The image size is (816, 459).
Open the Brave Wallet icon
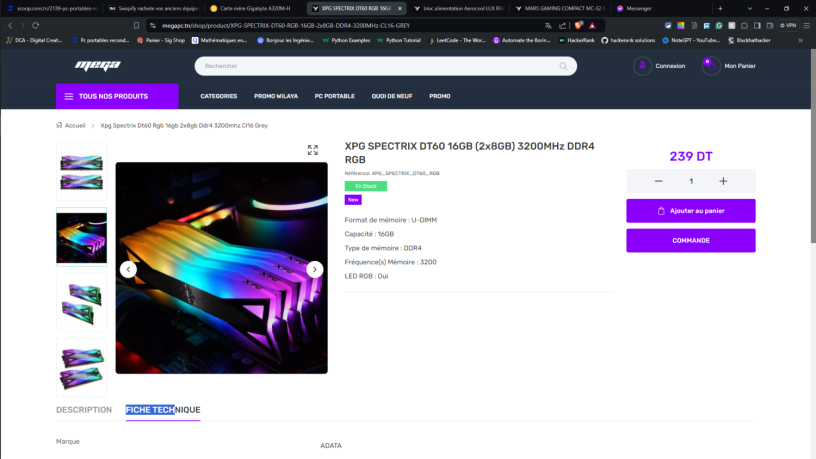click(770, 26)
